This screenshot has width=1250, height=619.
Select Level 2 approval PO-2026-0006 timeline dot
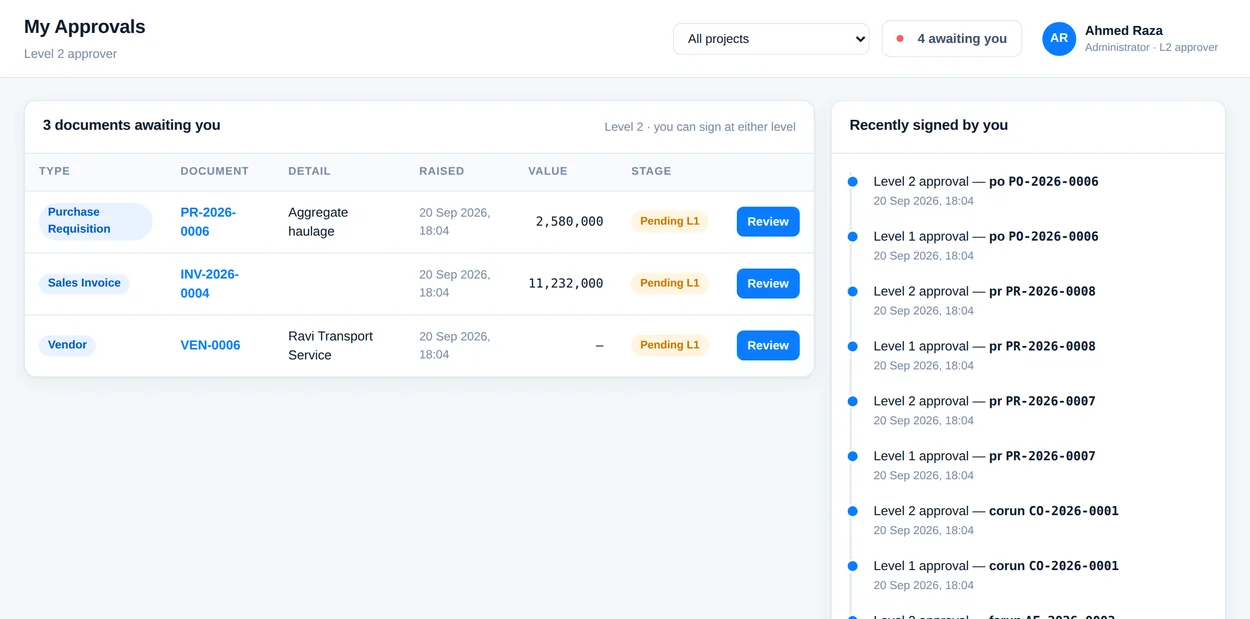(x=852, y=182)
